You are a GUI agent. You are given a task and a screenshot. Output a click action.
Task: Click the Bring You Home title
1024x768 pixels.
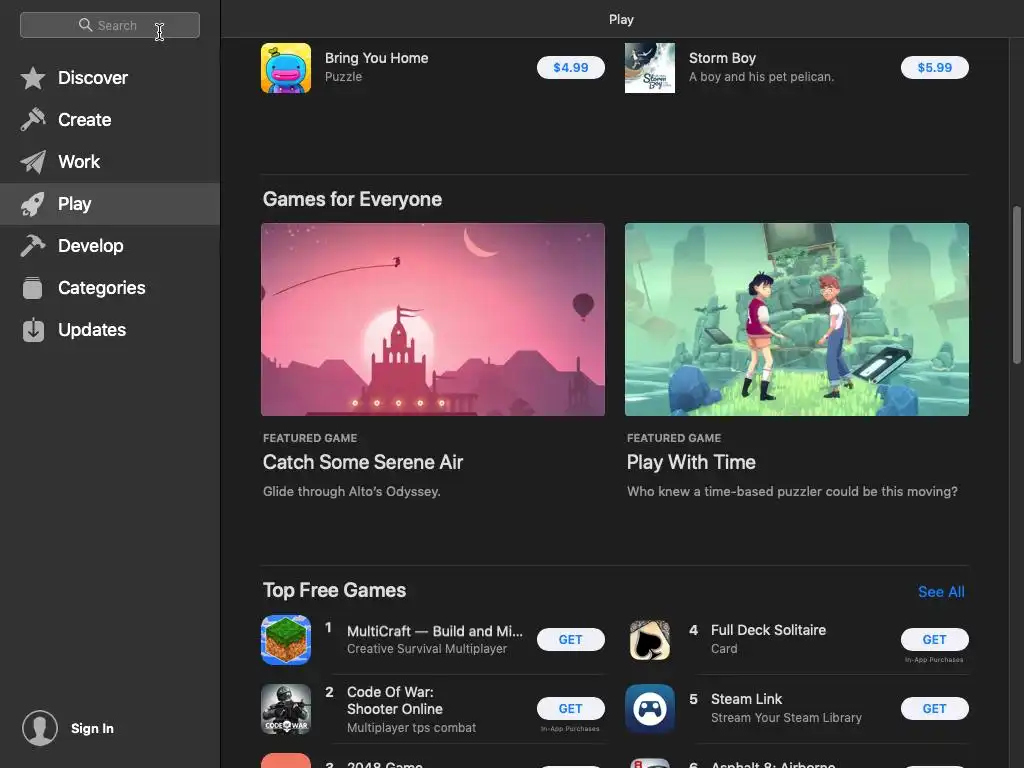(377, 58)
